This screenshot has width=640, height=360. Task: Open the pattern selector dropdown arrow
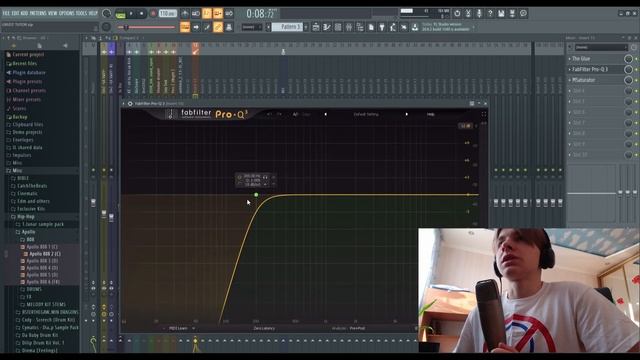click(306, 27)
